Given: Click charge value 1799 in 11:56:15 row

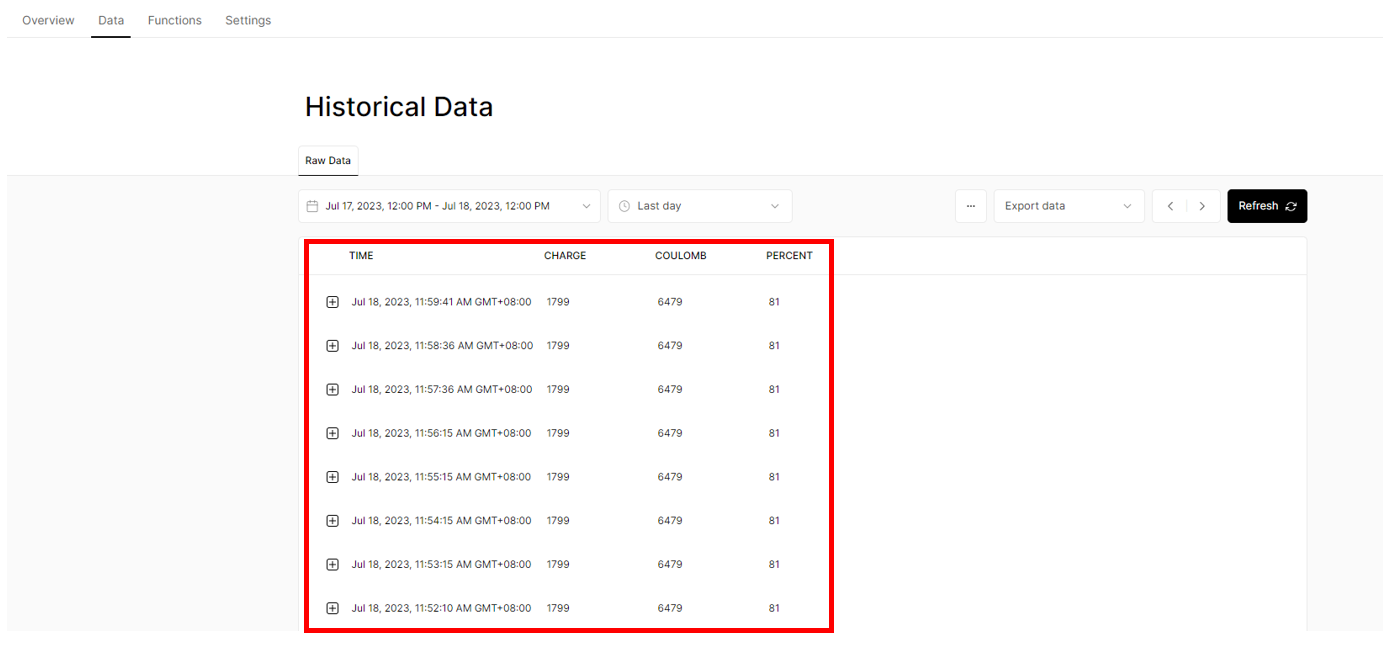Looking at the screenshot, I should coord(558,433).
